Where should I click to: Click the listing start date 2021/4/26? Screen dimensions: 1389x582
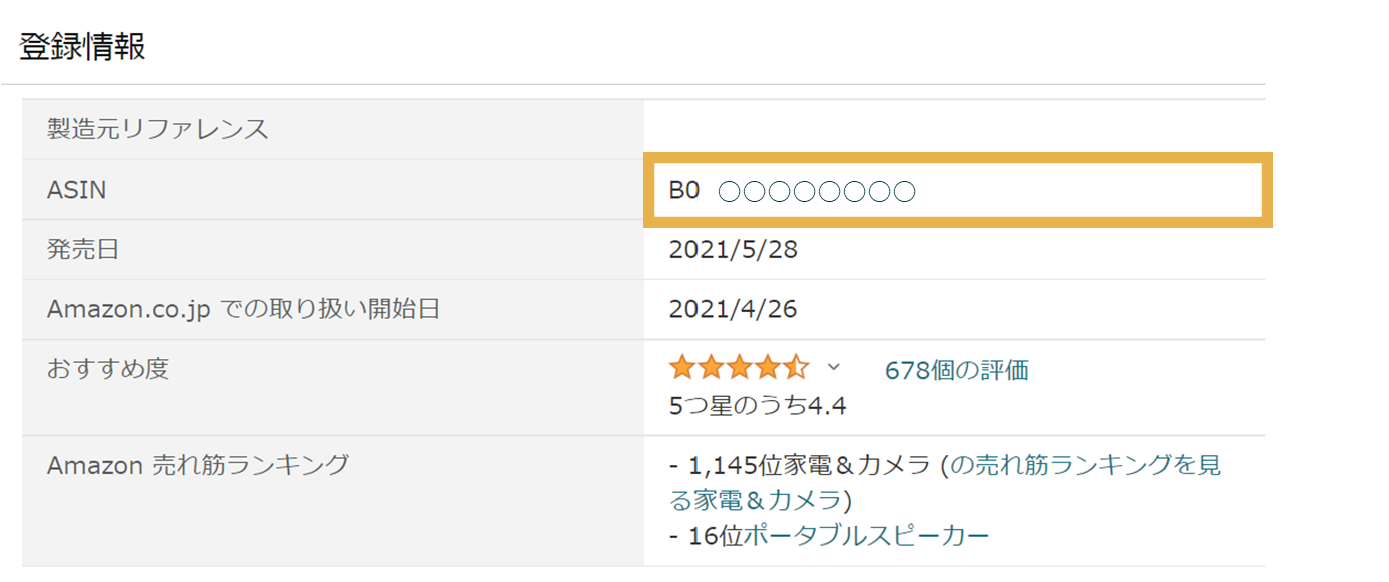coord(733,310)
